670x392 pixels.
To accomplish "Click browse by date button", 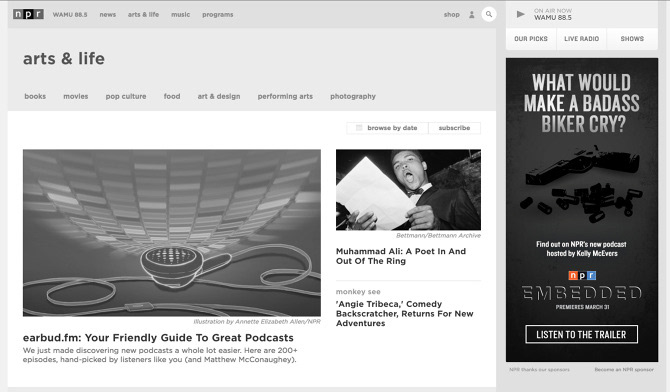I will pyautogui.click(x=387, y=128).
